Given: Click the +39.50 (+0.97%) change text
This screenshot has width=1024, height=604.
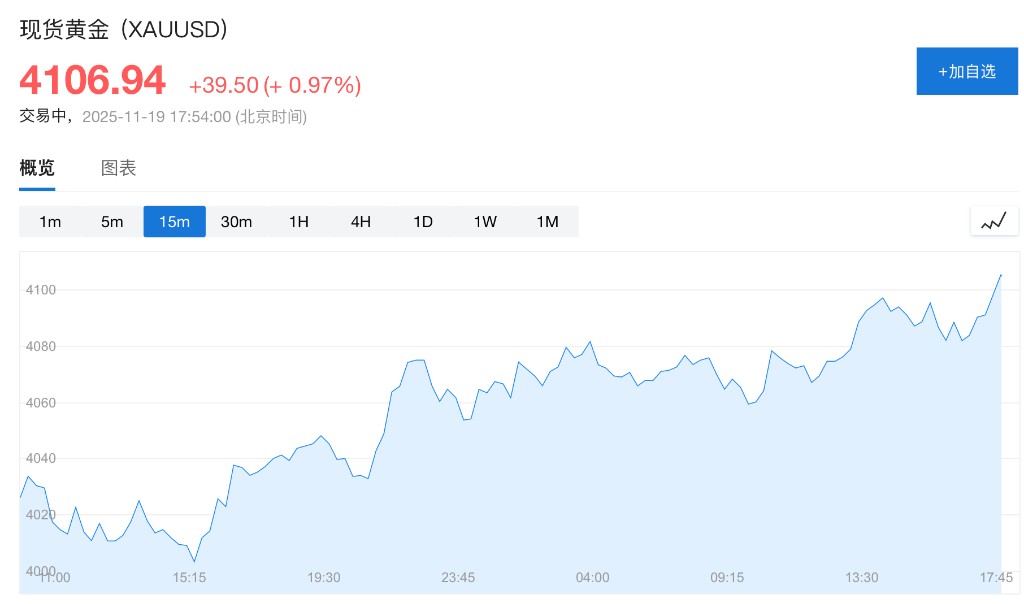Looking at the screenshot, I should coord(274,86).
